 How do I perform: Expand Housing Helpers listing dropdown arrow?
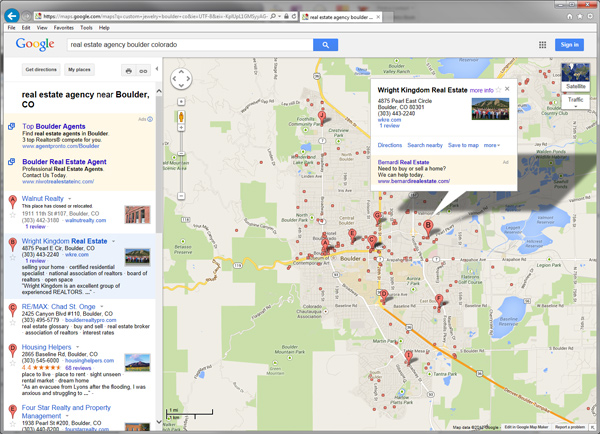coord(78,347)
